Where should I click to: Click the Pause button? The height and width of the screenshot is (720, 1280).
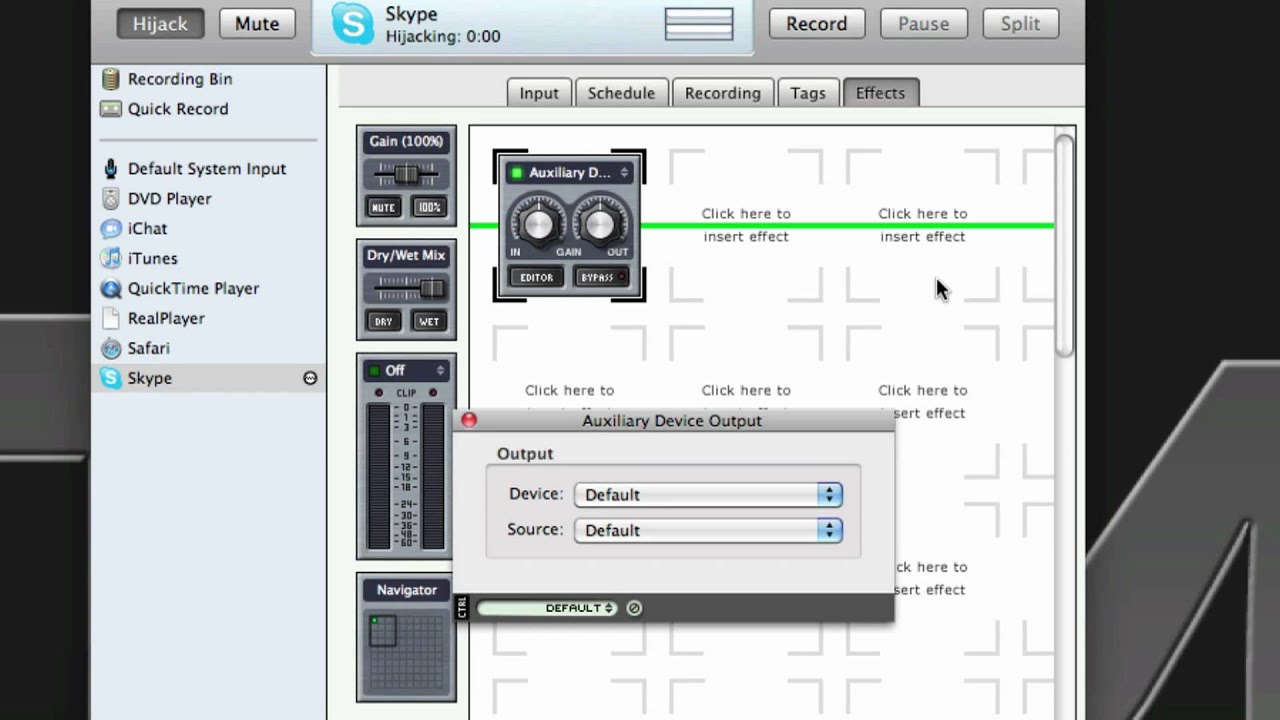coord(923,24)
